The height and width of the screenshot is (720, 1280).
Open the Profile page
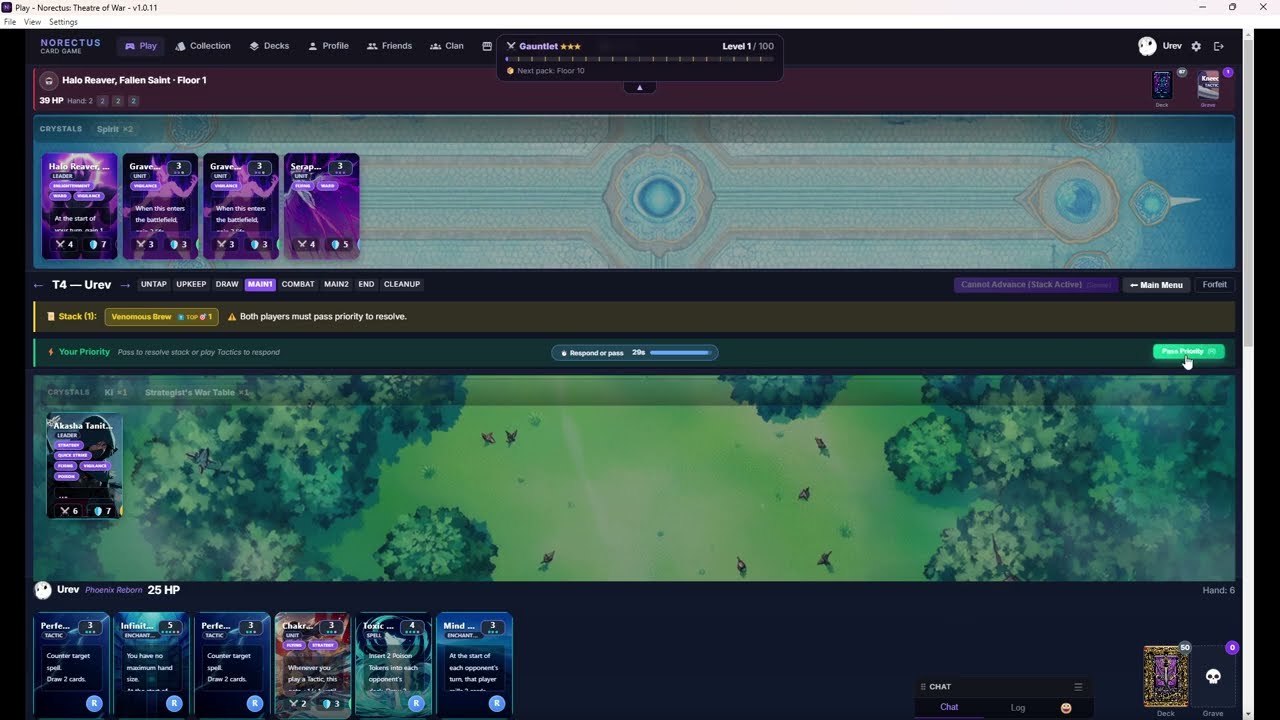point(328,46)
